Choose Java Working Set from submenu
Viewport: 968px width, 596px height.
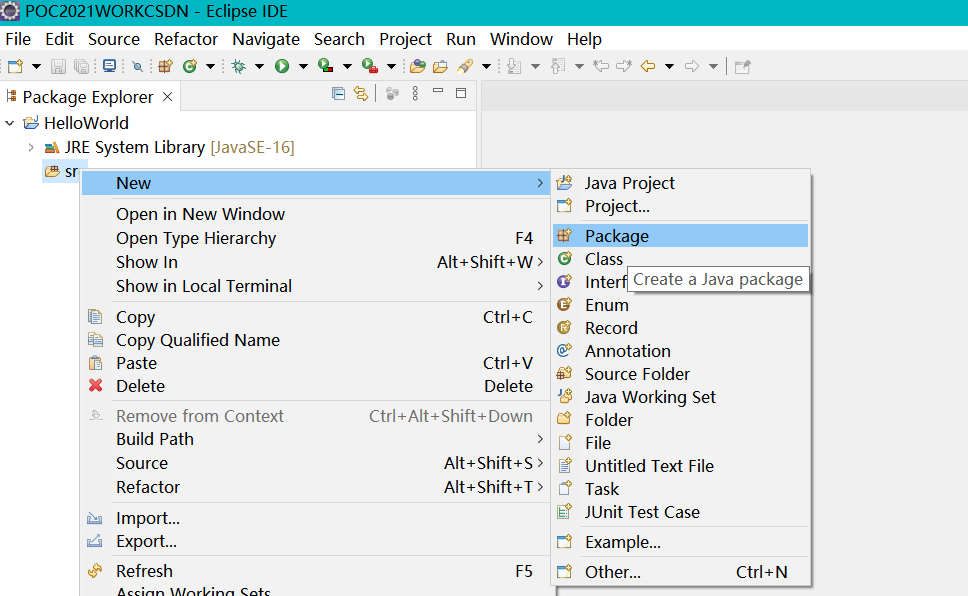[680, 397]
